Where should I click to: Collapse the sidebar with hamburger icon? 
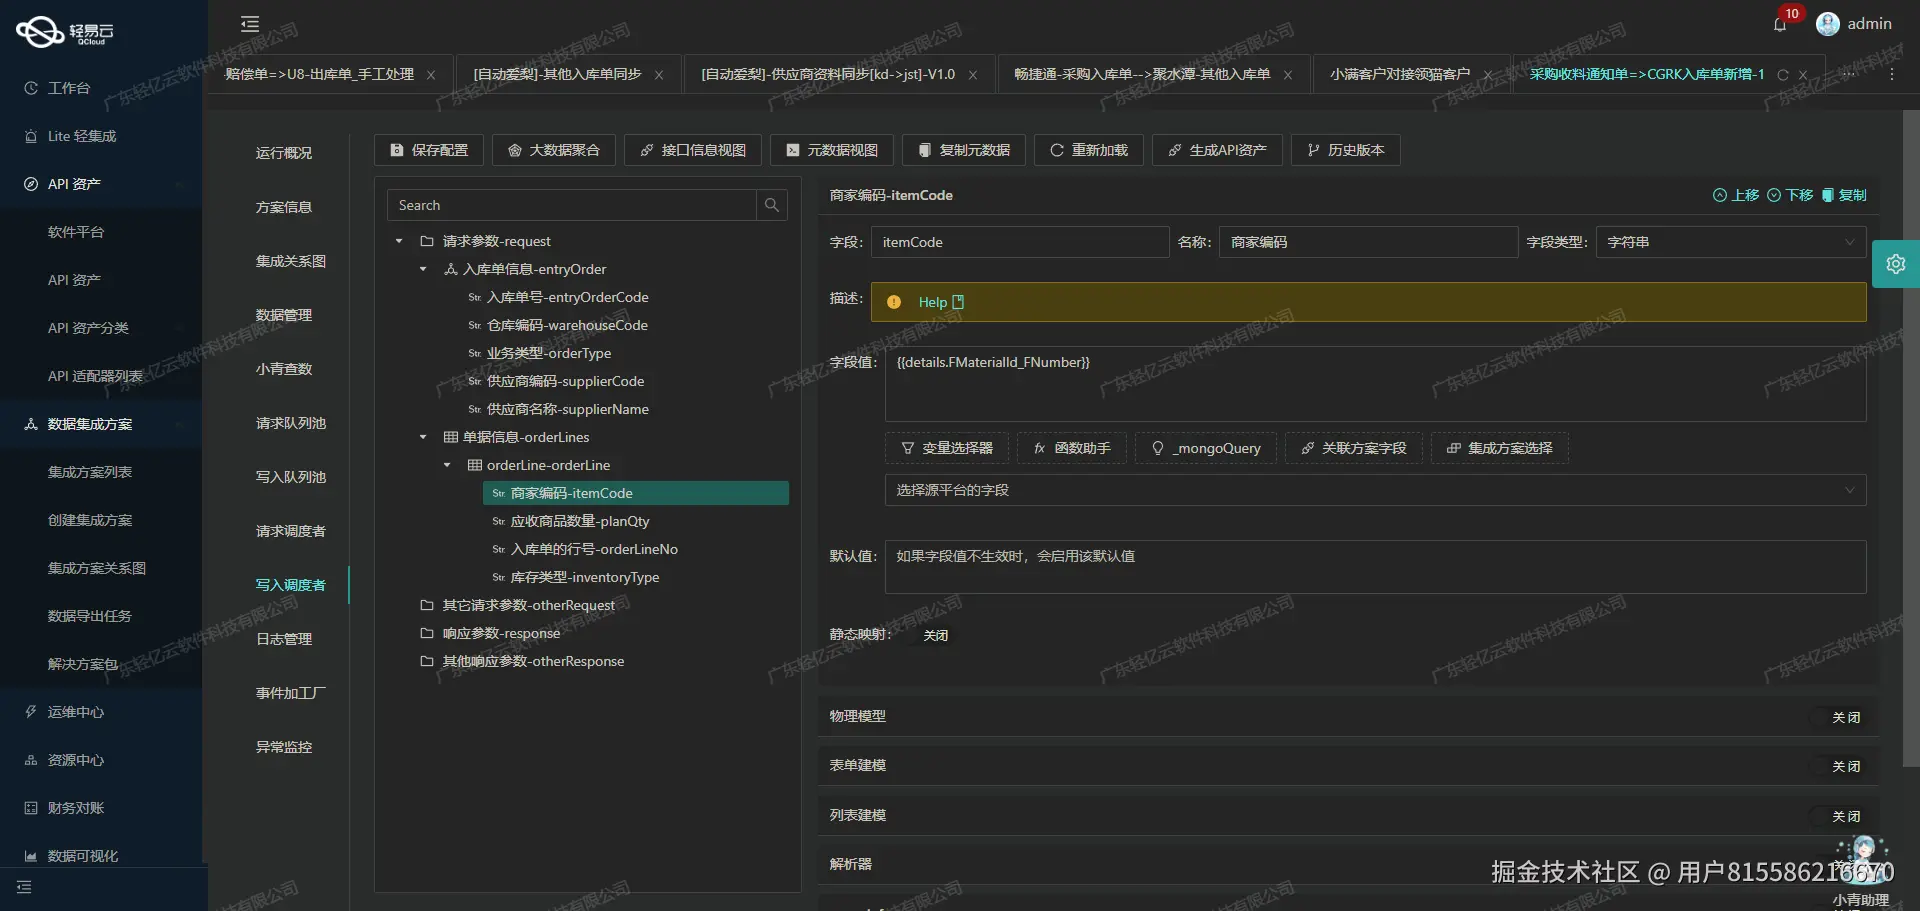tap(249, 23)
